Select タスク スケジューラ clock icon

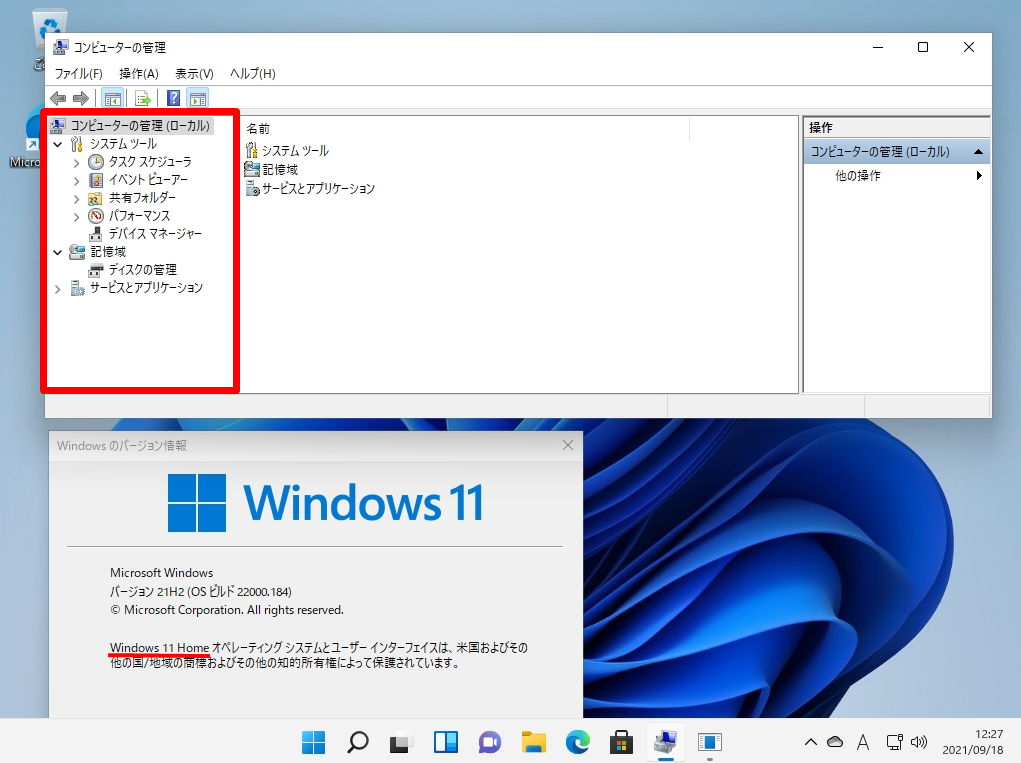click(96, 162)
